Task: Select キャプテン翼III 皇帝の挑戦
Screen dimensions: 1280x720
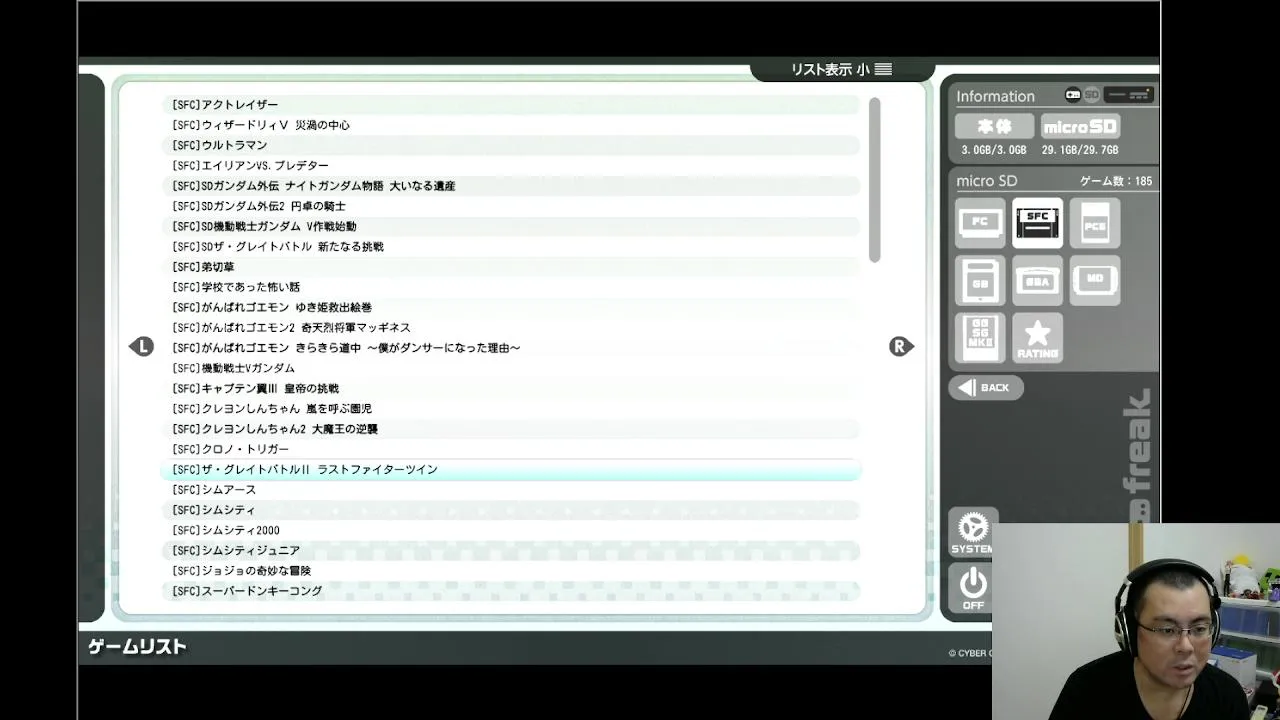Action: click(510, 388)
